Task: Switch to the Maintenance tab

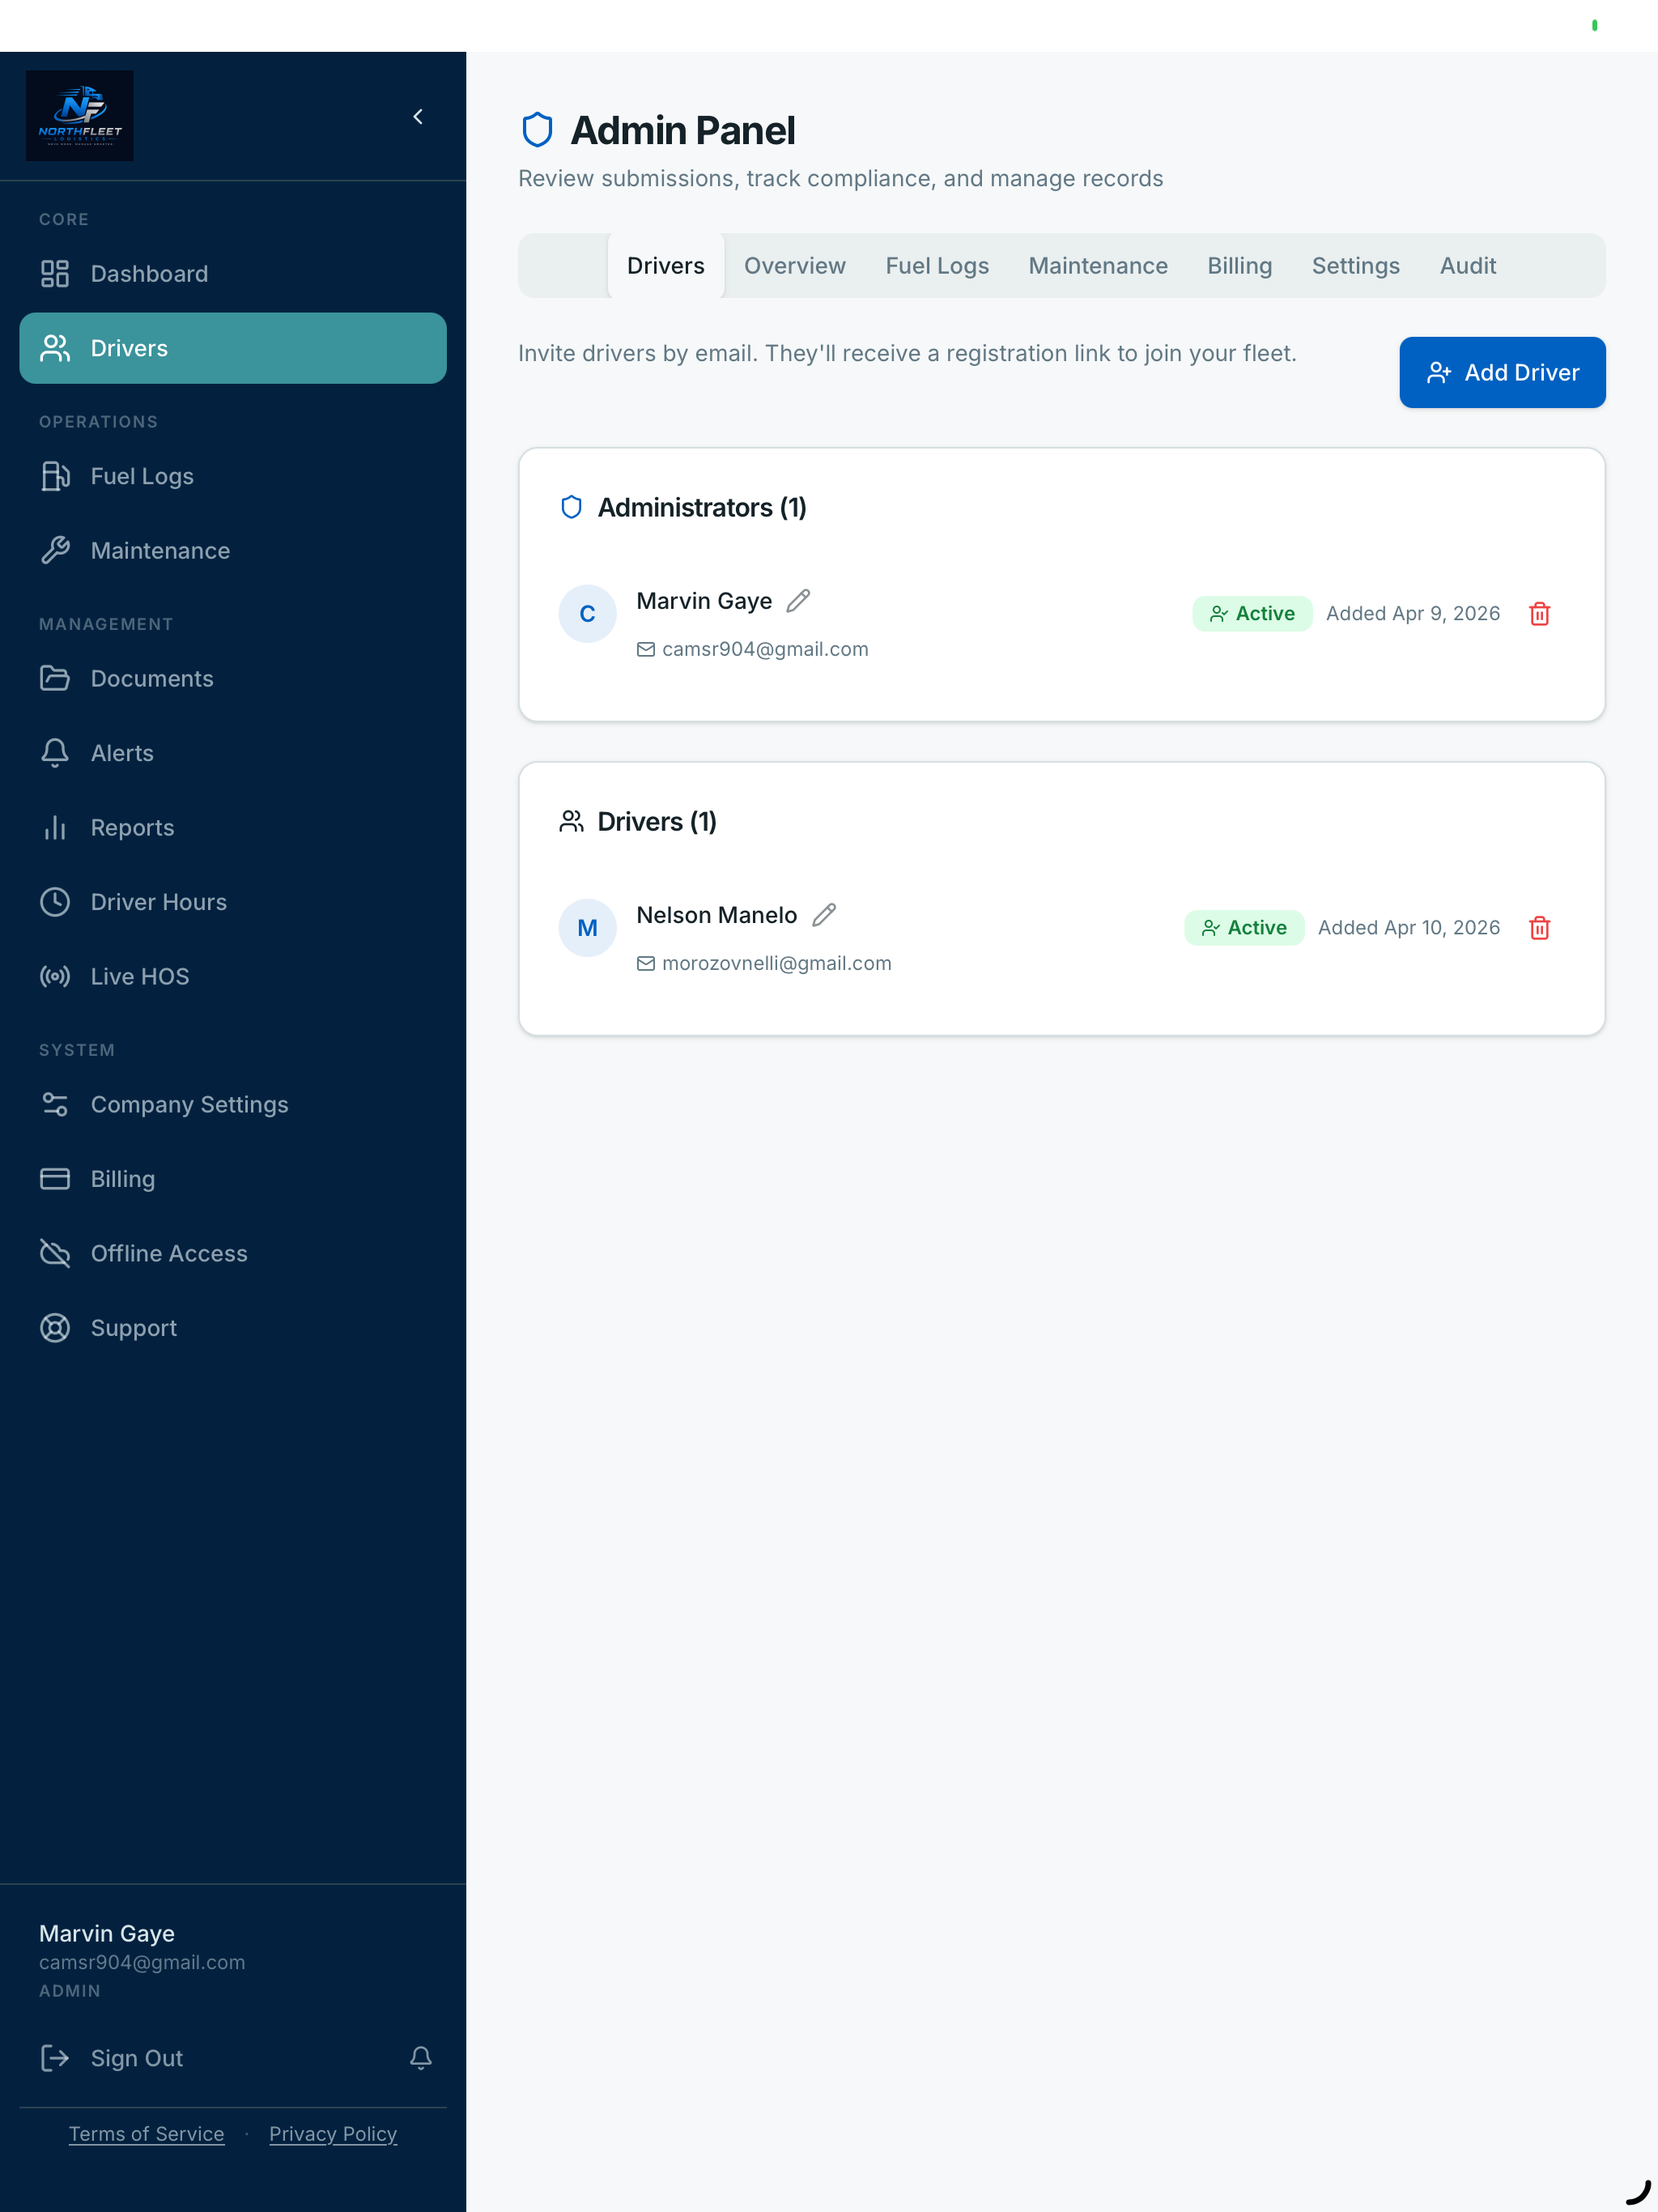Action: (1098, 266)
